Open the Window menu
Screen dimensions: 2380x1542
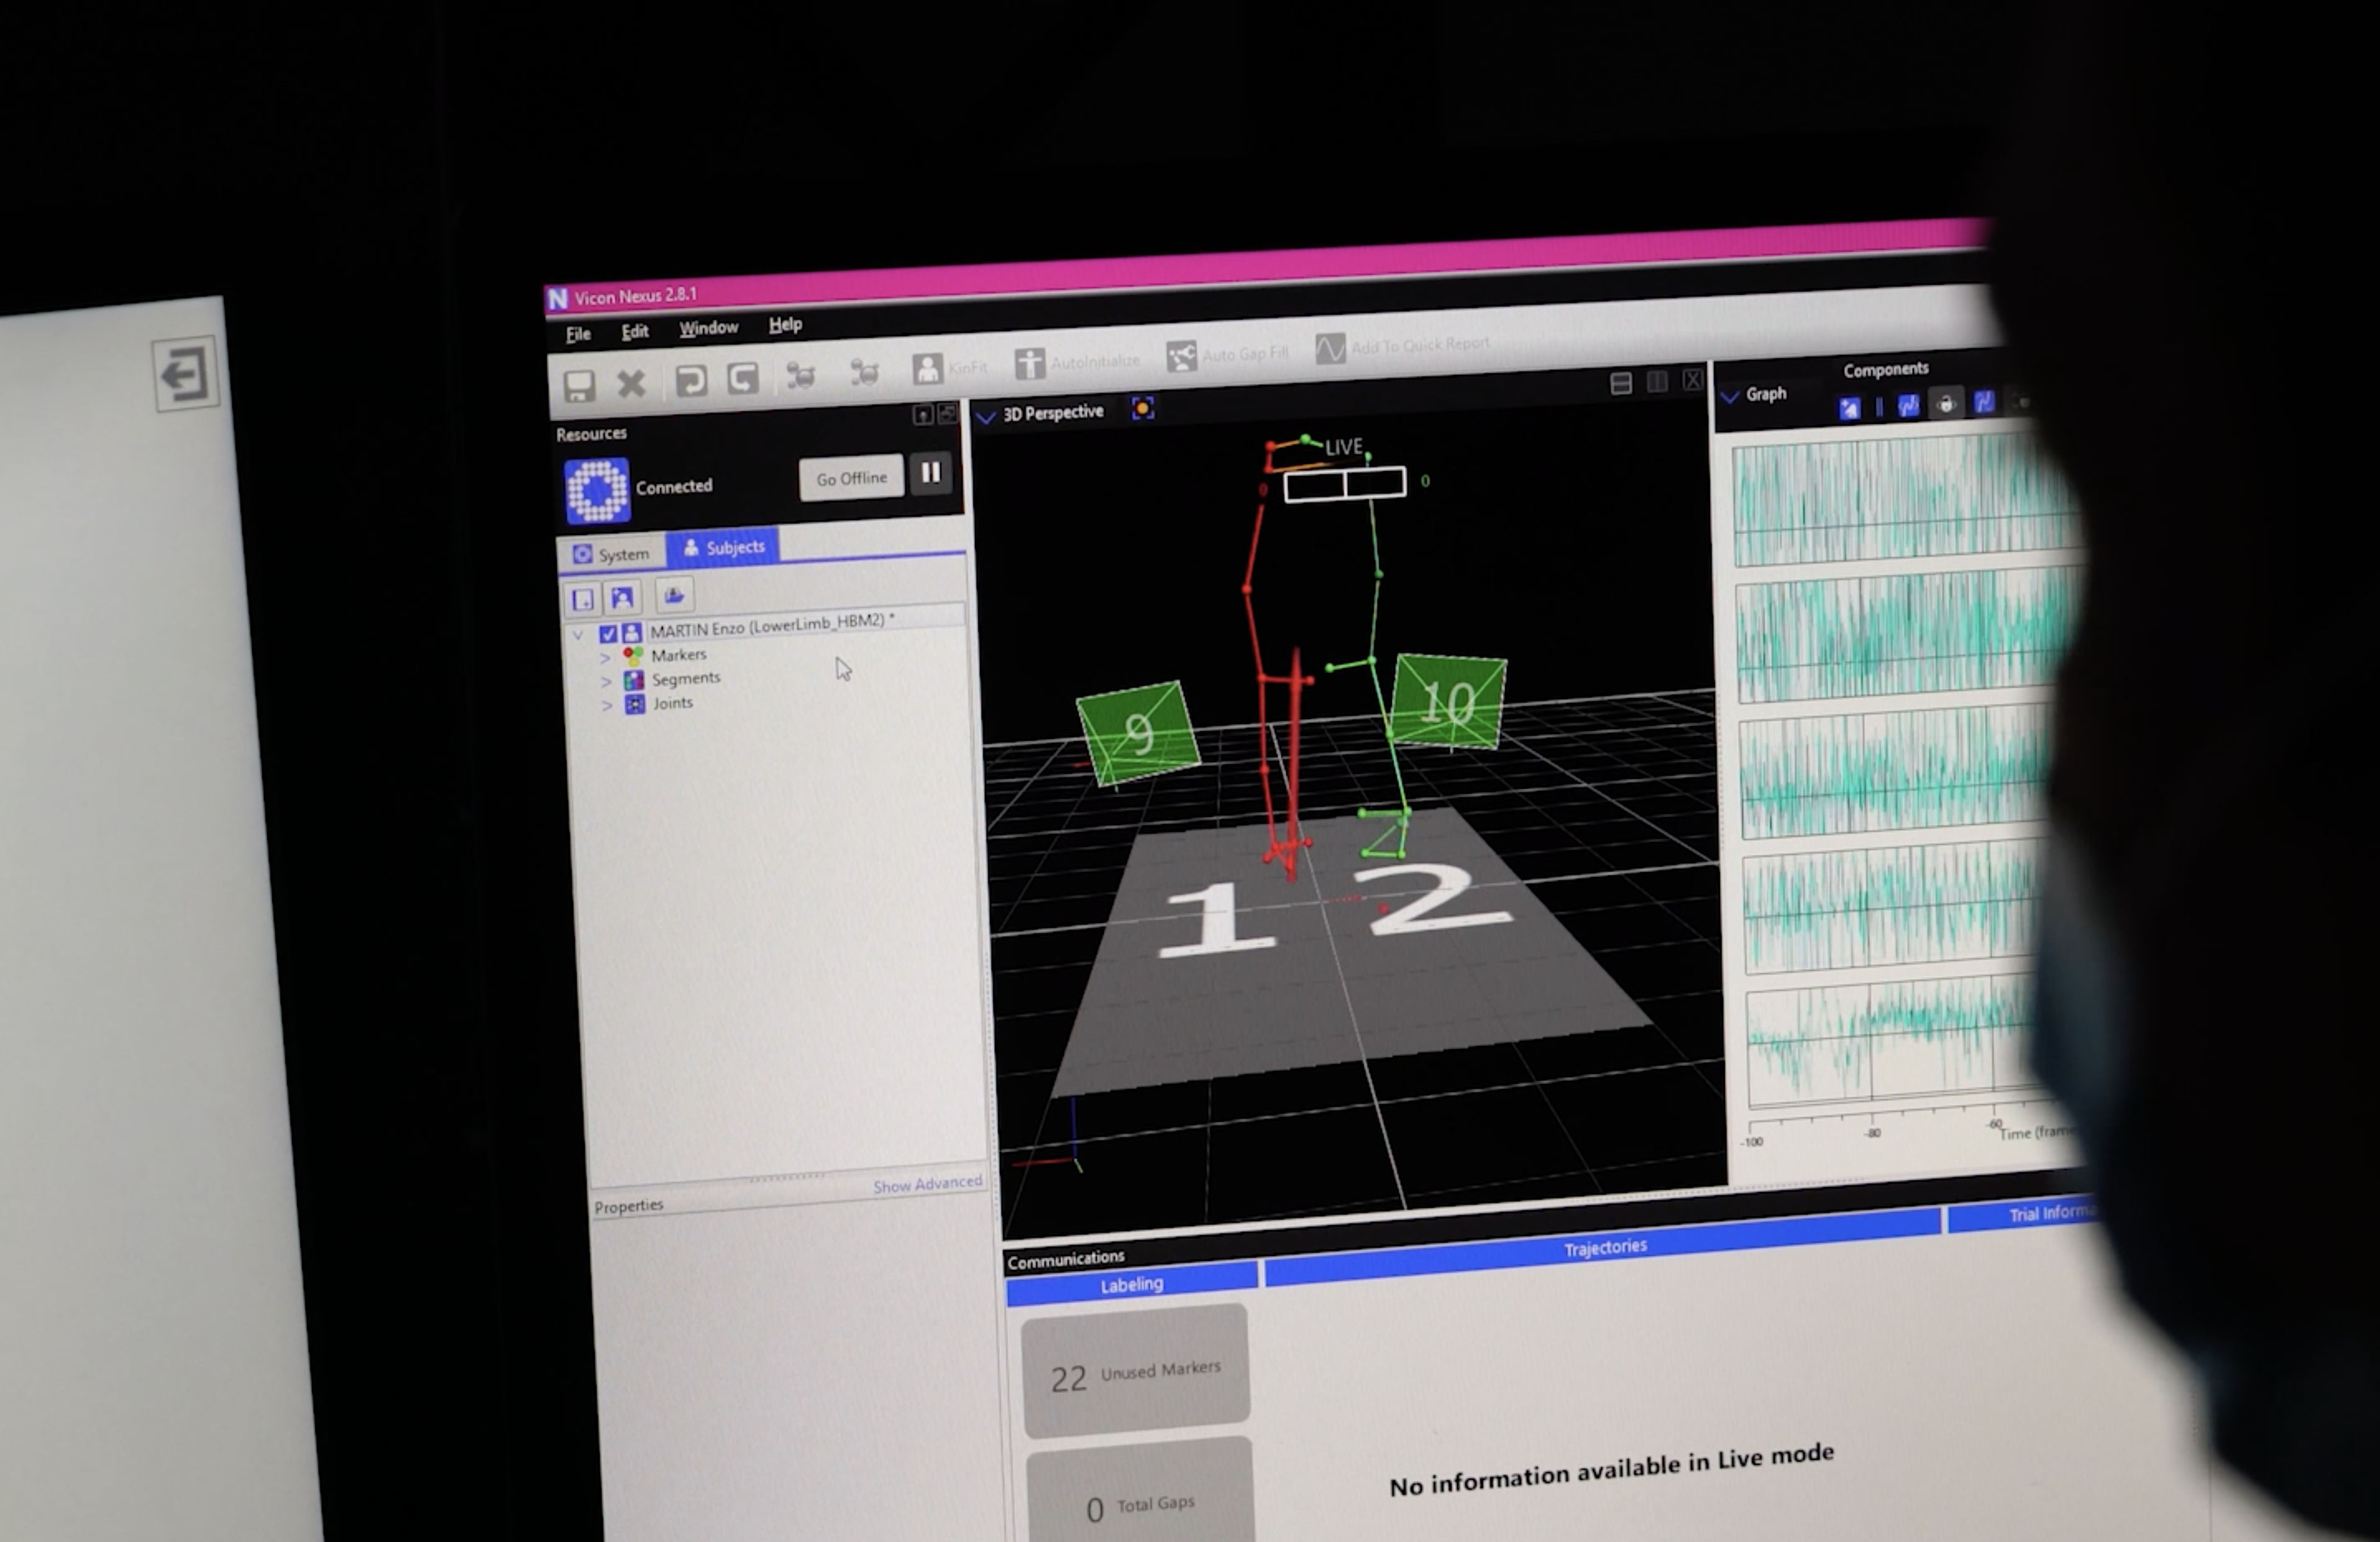pyautogui.click(x=708, y=328)
